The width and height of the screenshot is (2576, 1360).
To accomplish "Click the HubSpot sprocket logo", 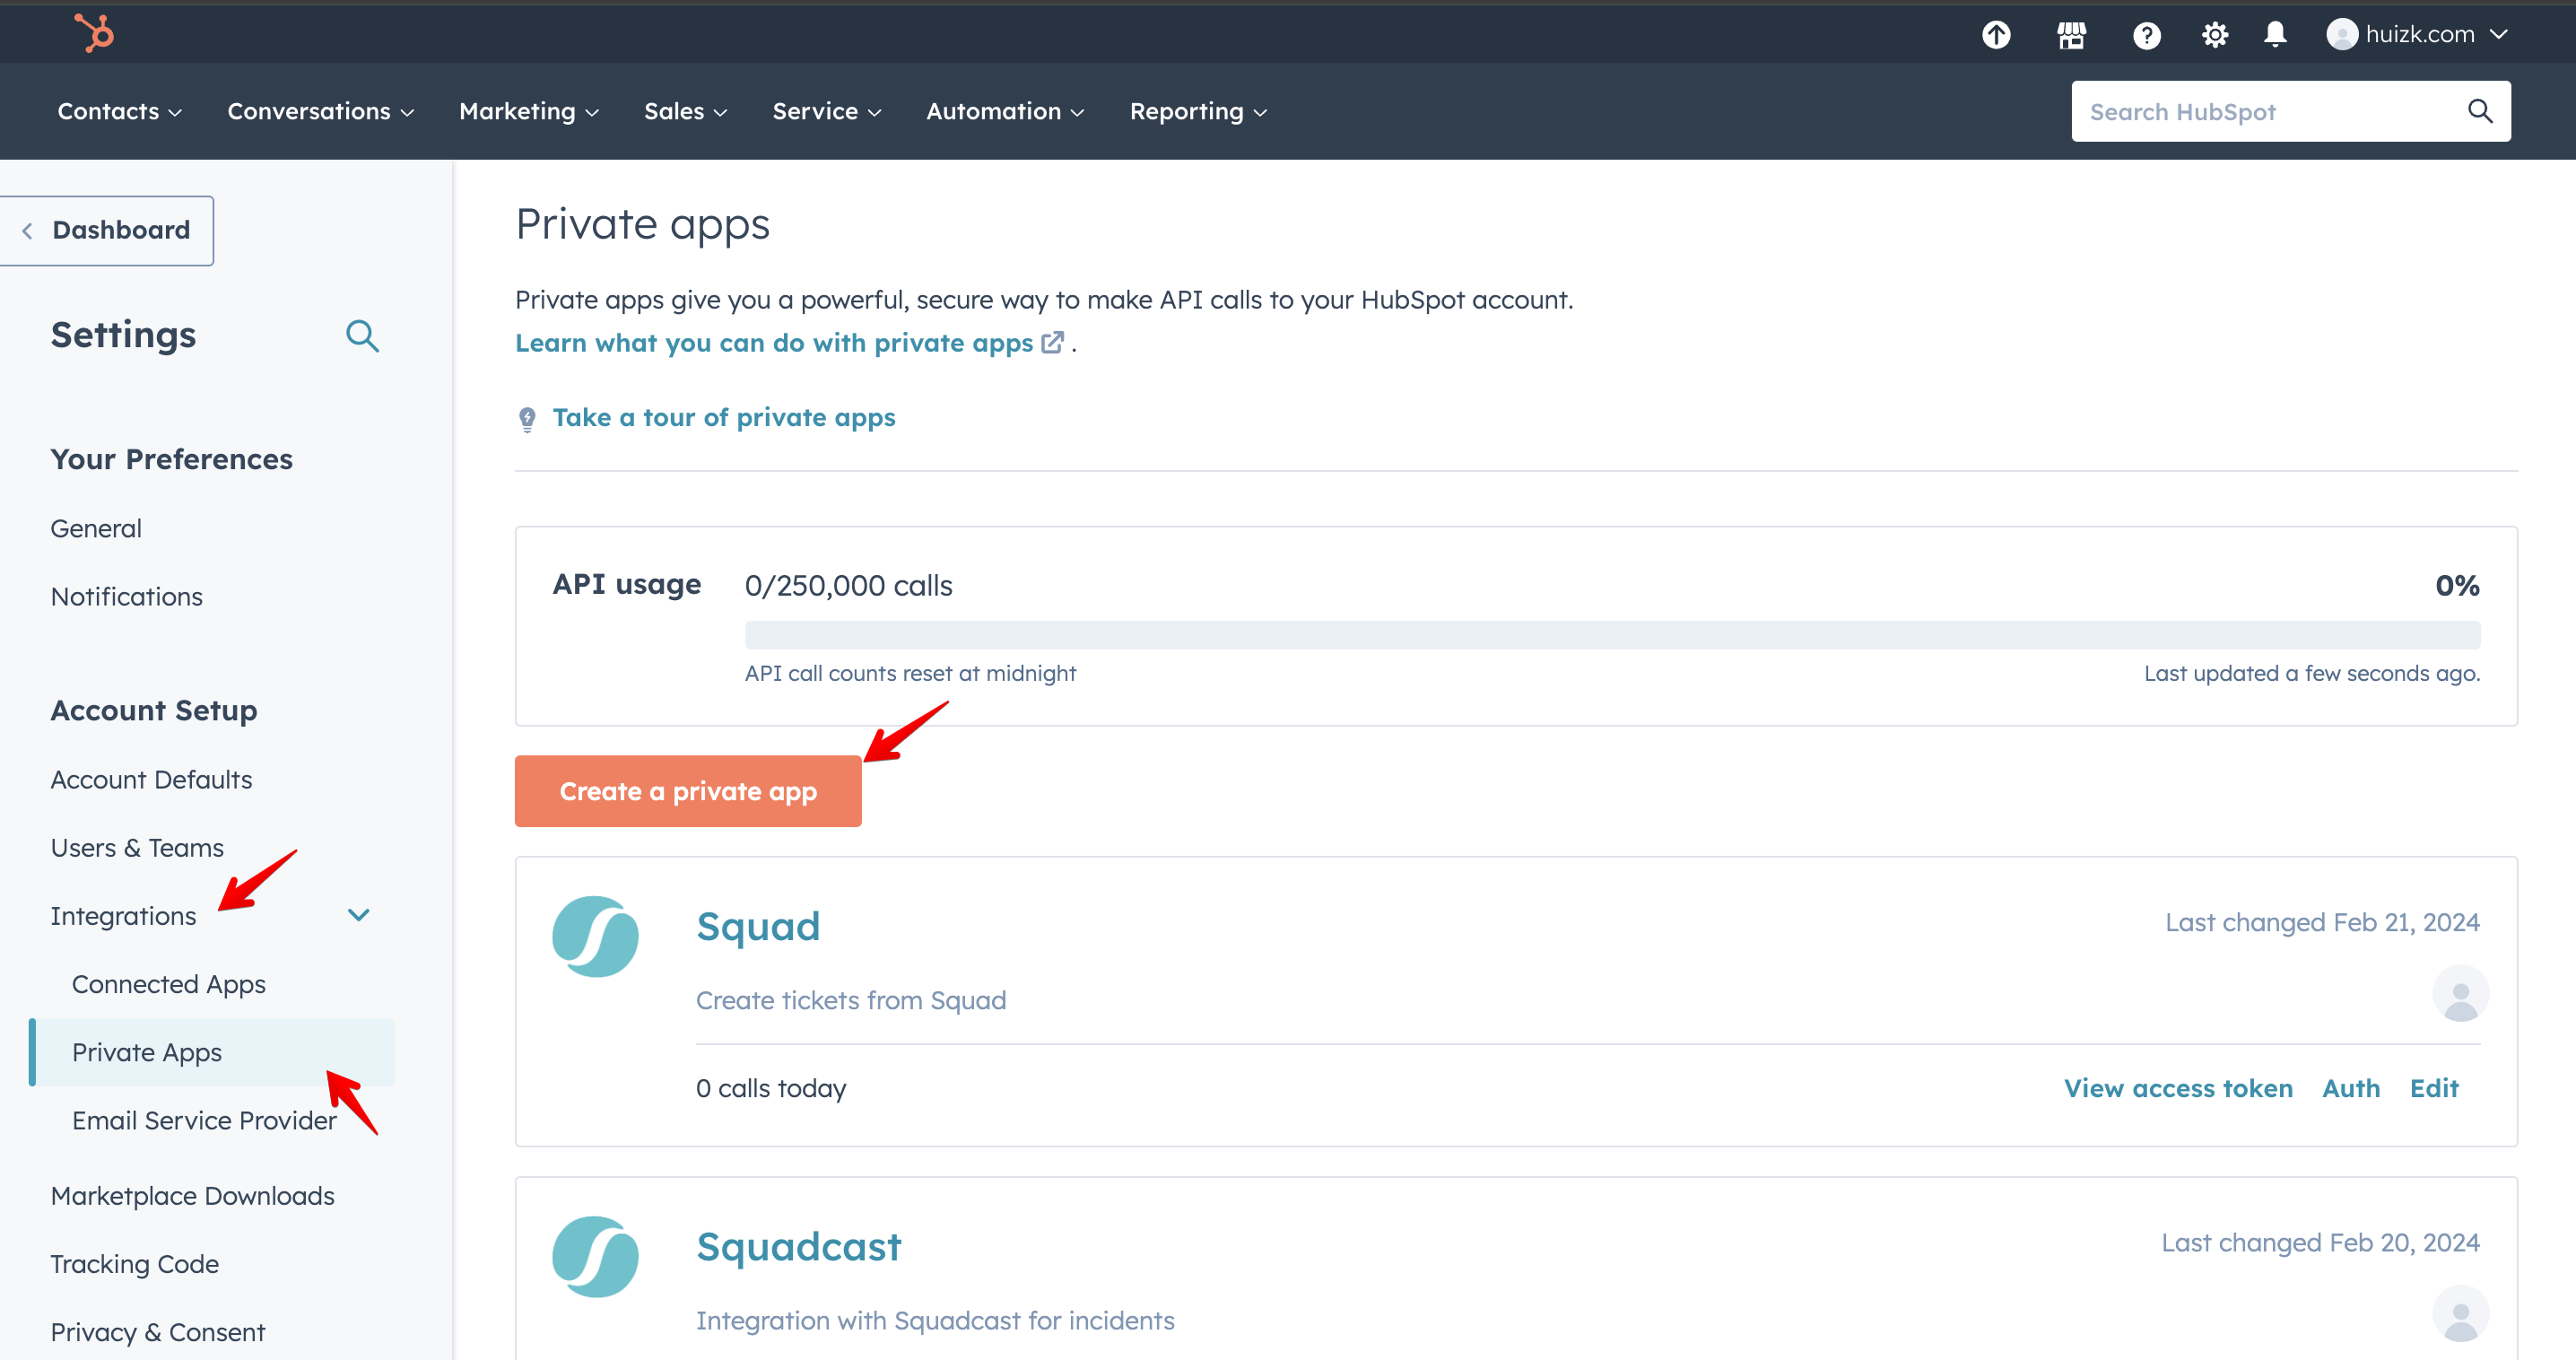I will pos(94,33).
